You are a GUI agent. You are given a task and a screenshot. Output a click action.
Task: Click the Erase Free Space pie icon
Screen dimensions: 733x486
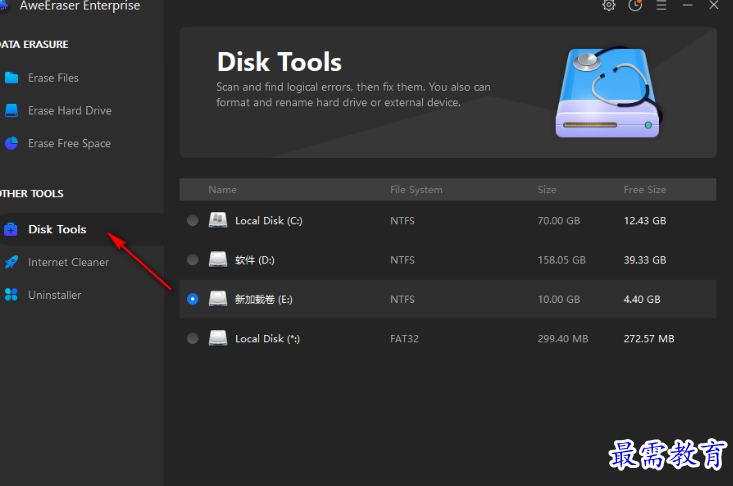click(x=12, y=144)
